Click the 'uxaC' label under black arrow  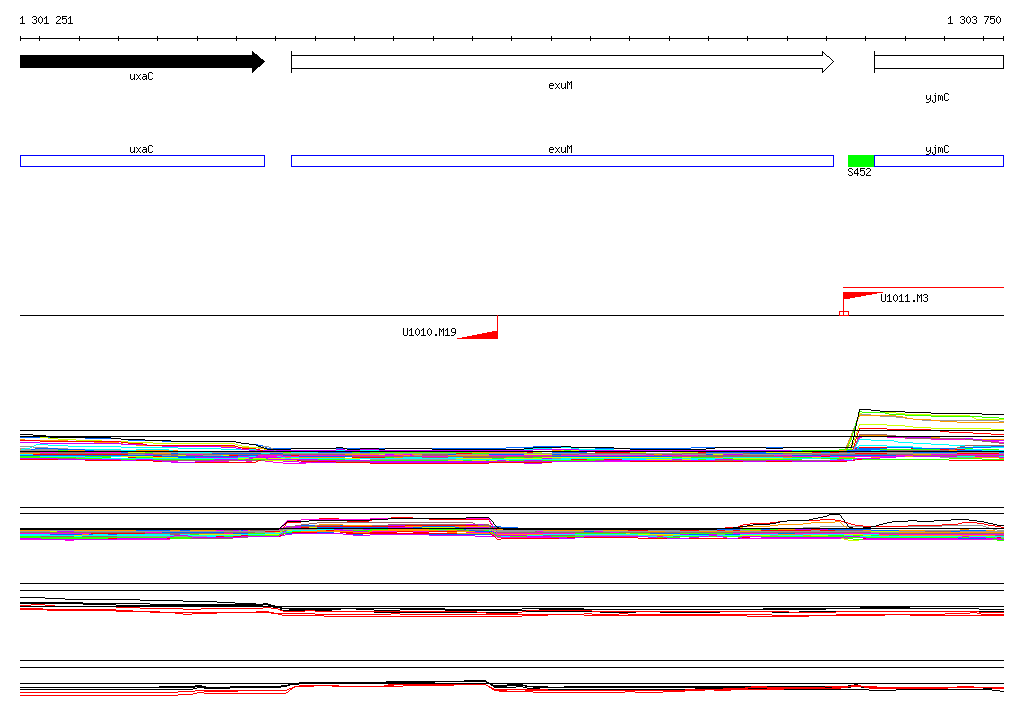tap(141, 76)
